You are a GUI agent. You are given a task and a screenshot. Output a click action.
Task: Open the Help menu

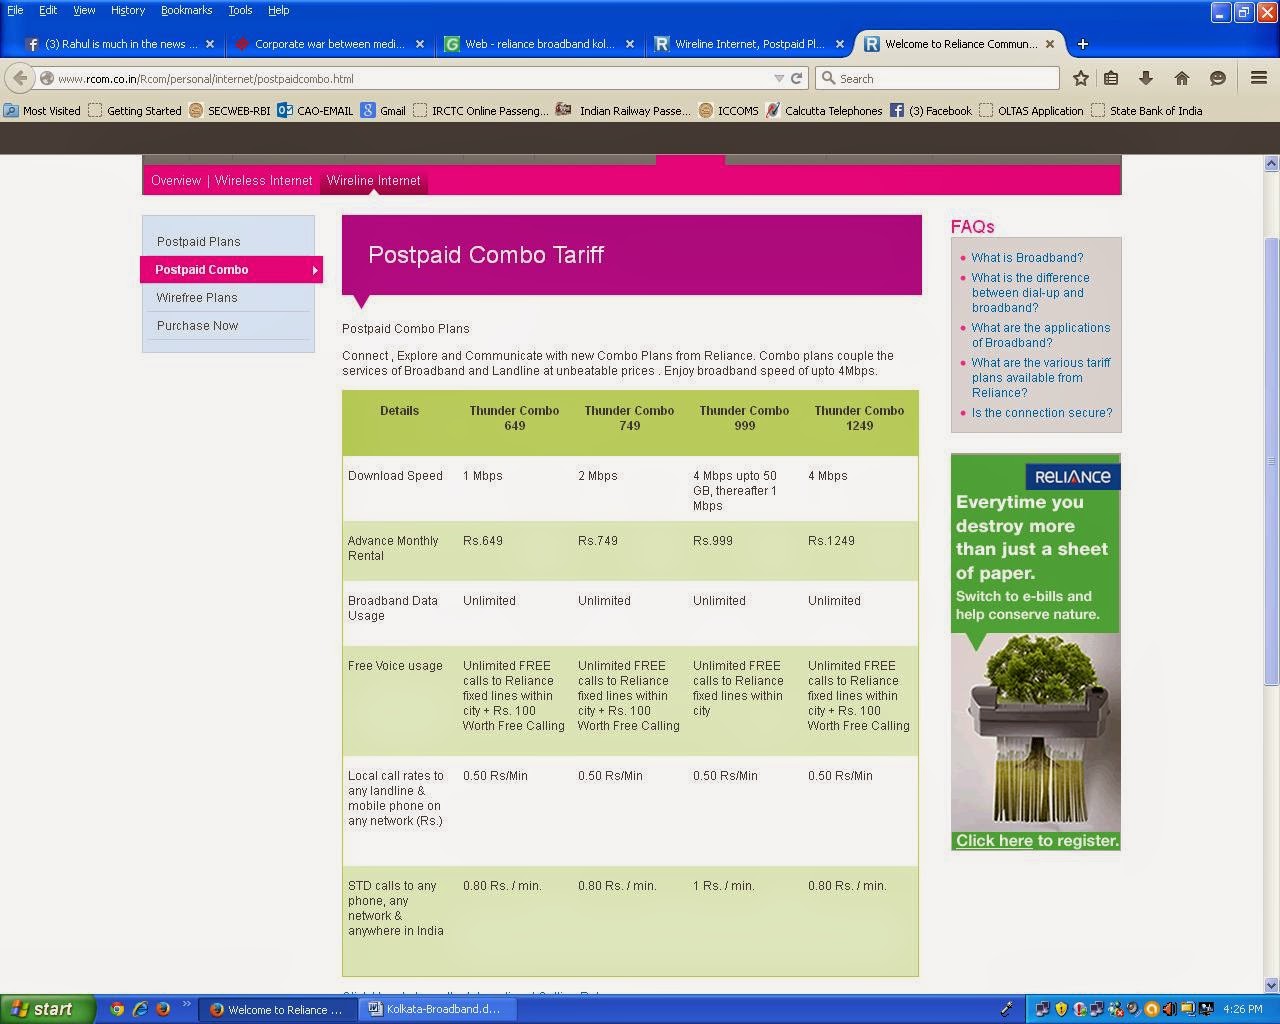(x=278, y=10)
